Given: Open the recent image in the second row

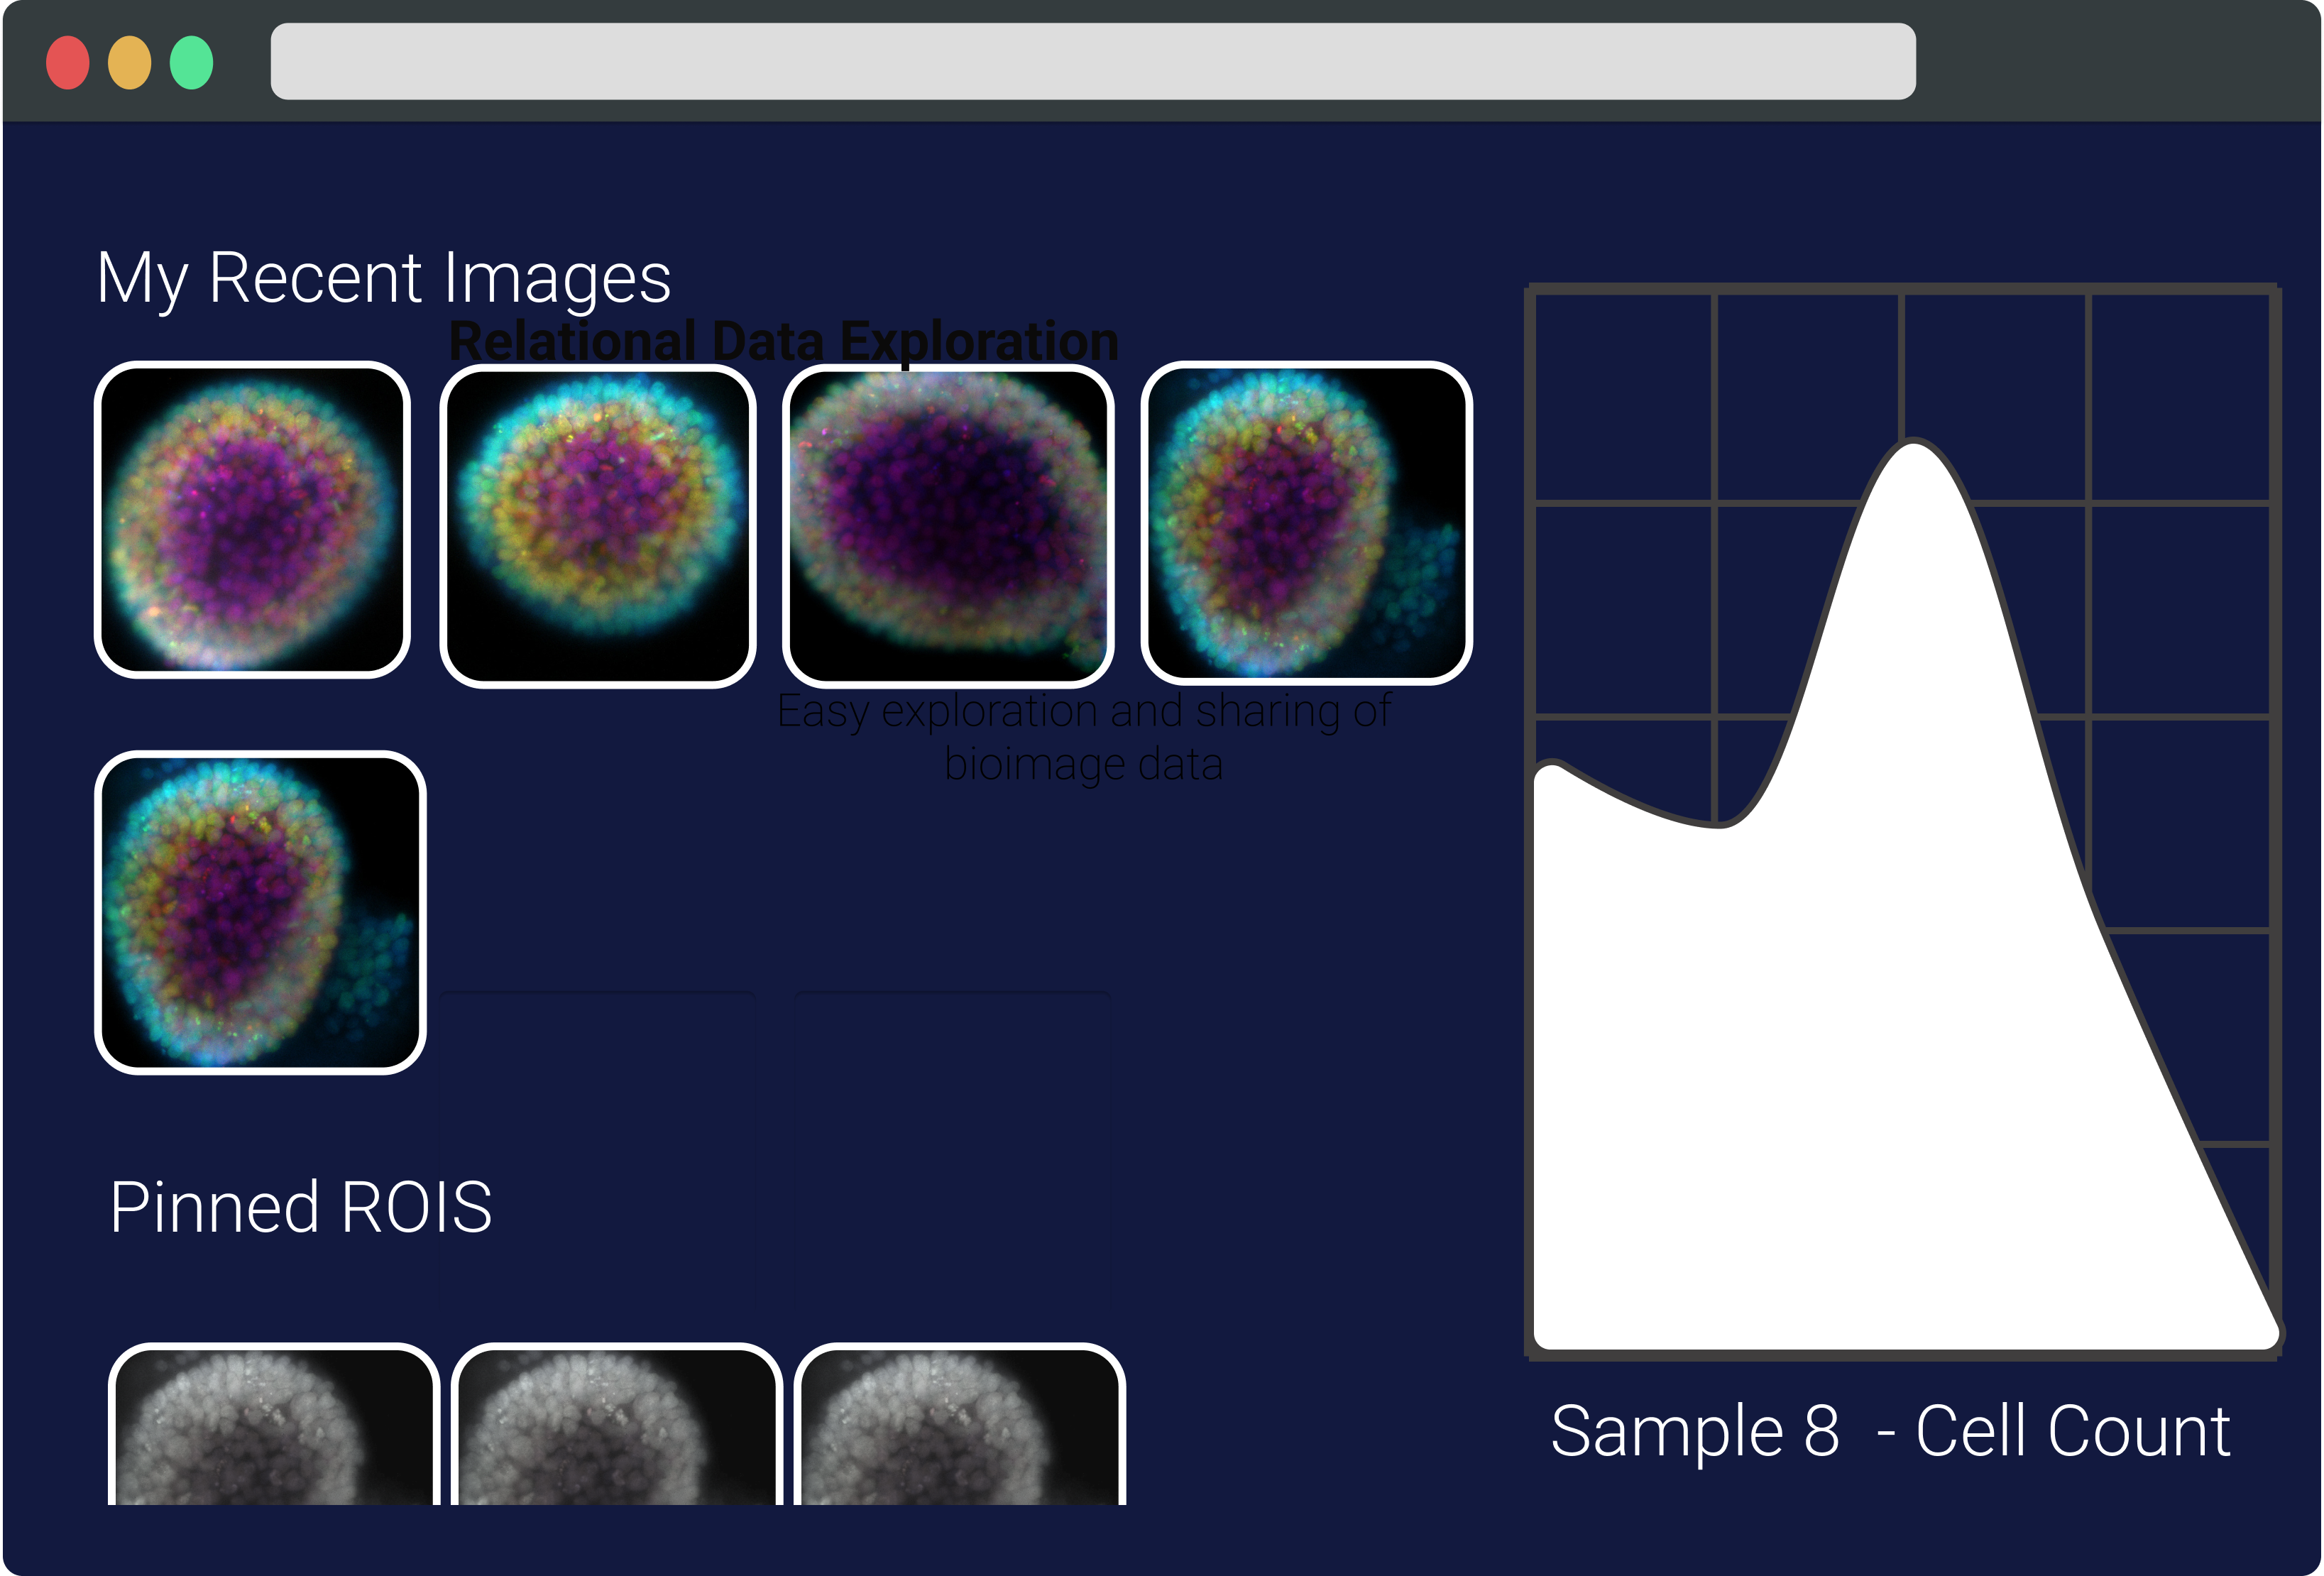Looking at the screenshot, I should 260,912.
